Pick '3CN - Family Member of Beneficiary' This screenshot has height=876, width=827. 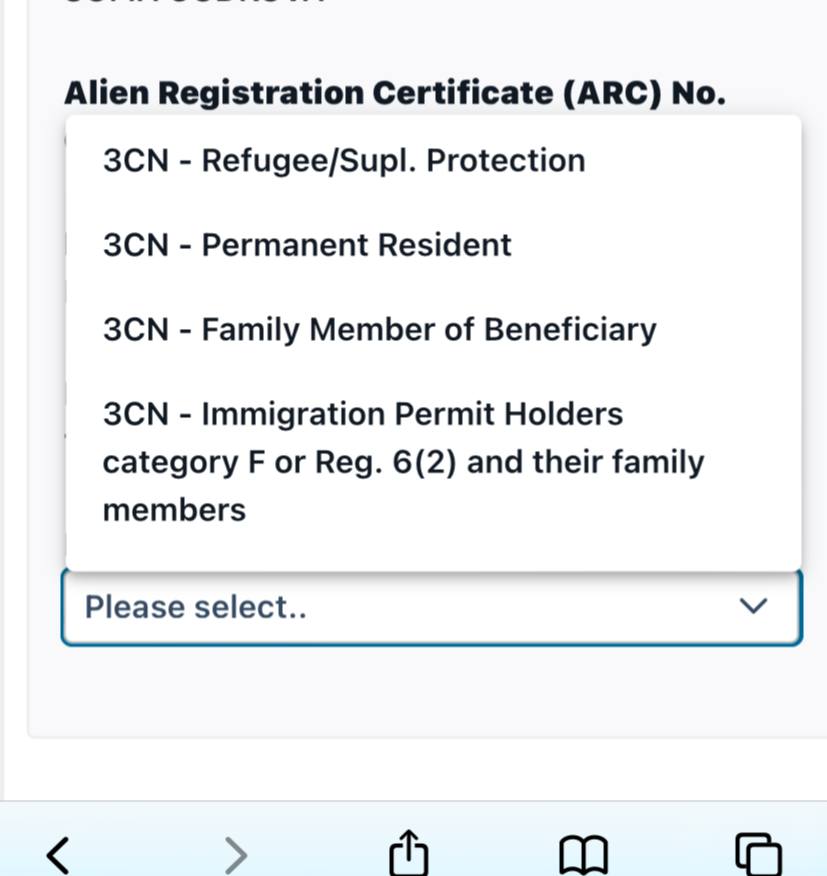tap(379, 330)
